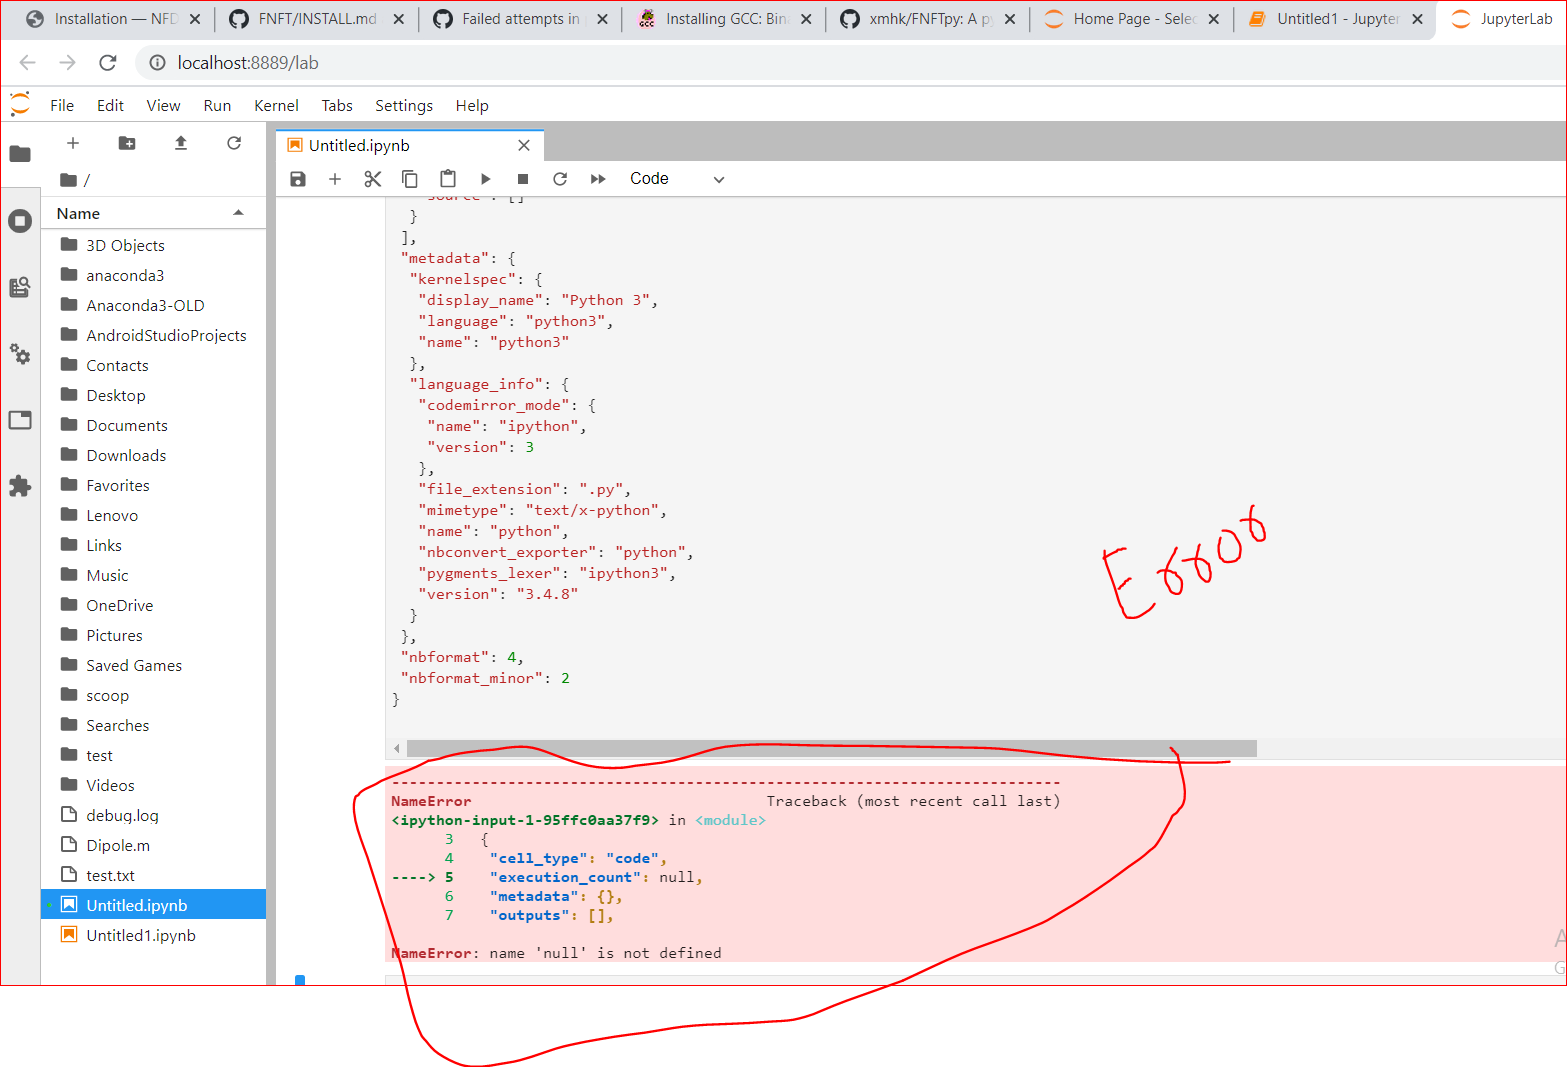Open the Settings menu
The image size is (1567, 1067).
[404, 105]
